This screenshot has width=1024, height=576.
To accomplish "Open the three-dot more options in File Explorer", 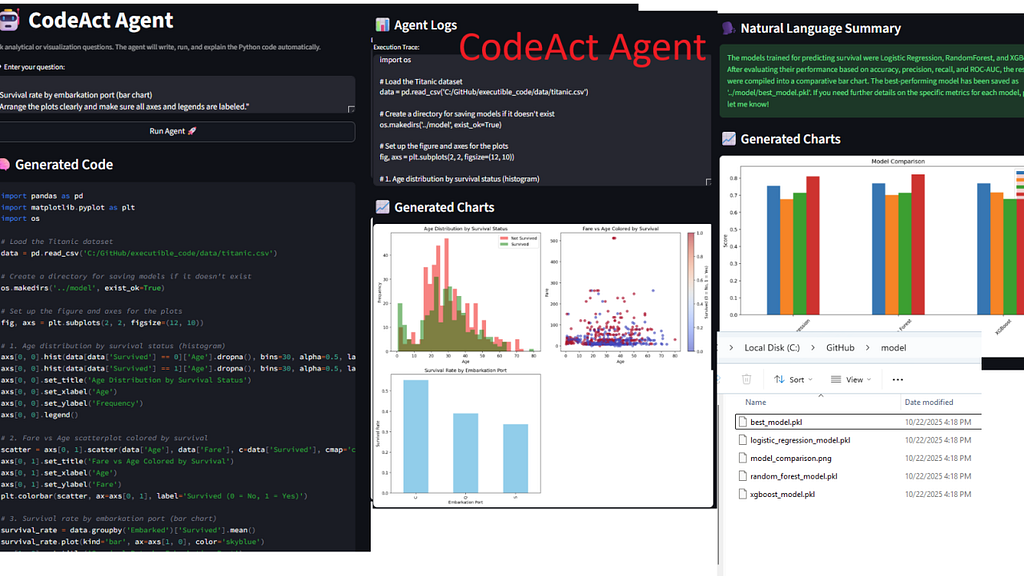I will pos(897,379).
